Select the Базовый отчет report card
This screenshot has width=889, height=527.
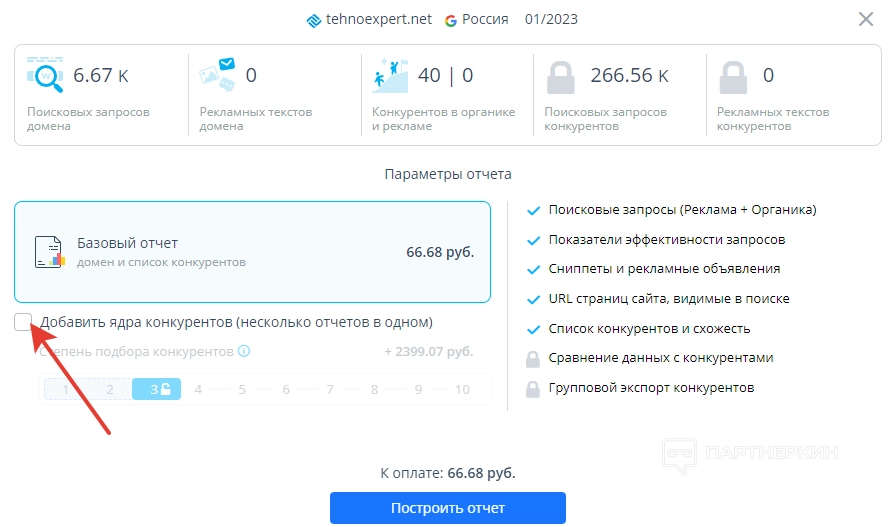click(252, 252)
